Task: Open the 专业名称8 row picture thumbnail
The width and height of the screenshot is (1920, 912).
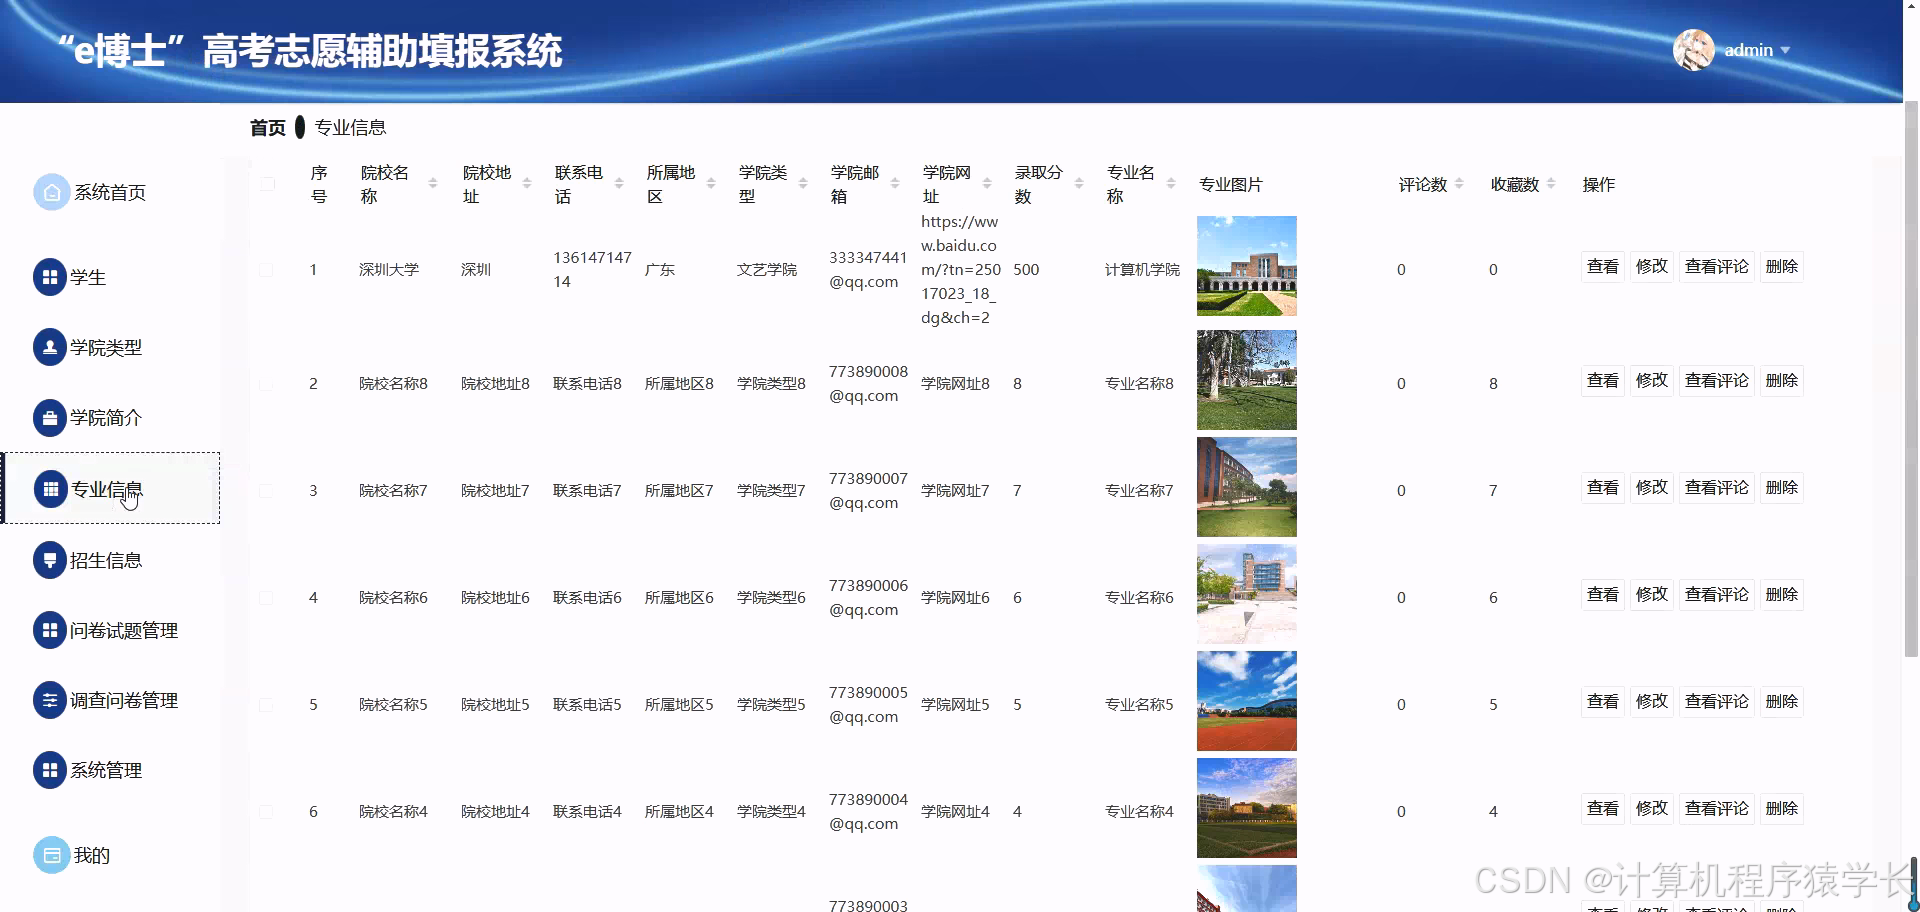Action: tap(1247, 380)
